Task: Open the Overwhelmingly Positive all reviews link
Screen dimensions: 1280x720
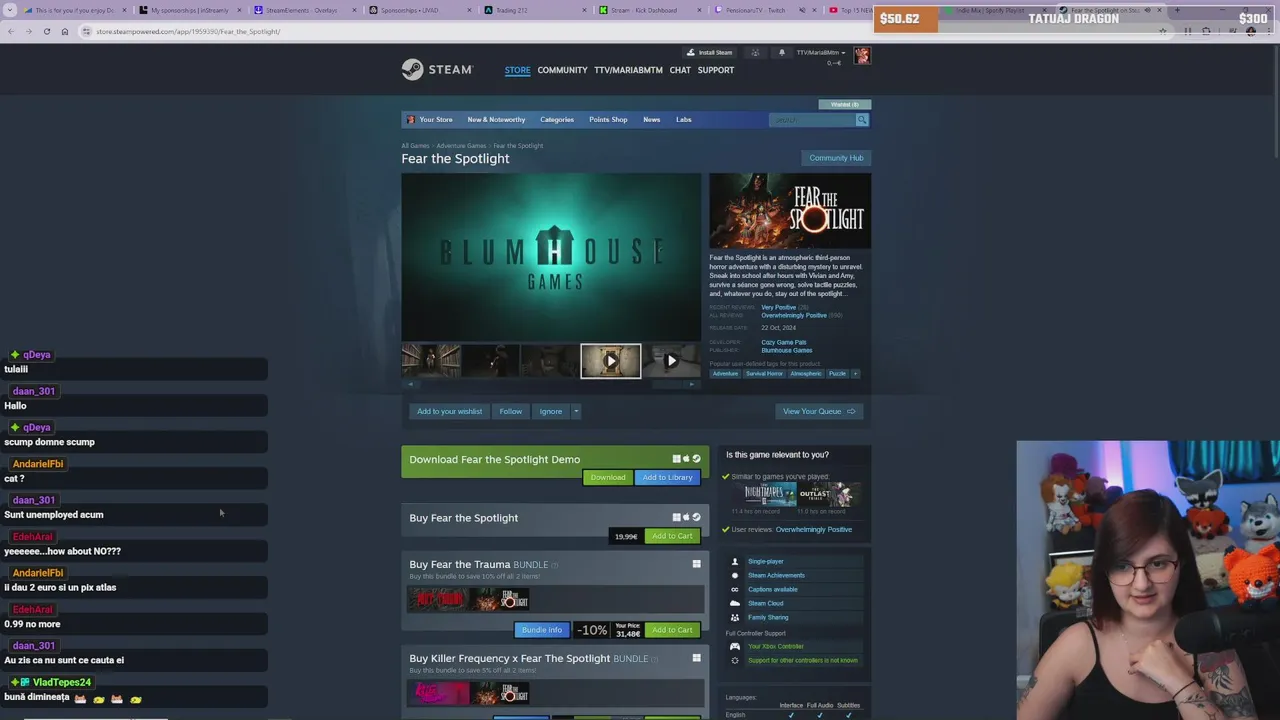Action: click(794, 315)
